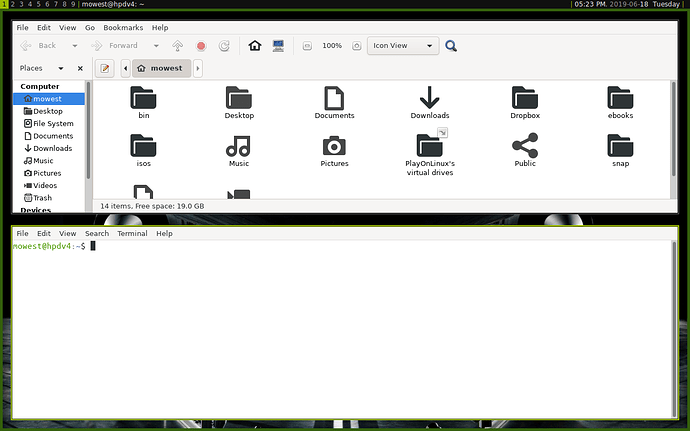Go up one folder with Up arrow
The width and height of the screenshot is (690, 431).
click(x=177, y=46)
